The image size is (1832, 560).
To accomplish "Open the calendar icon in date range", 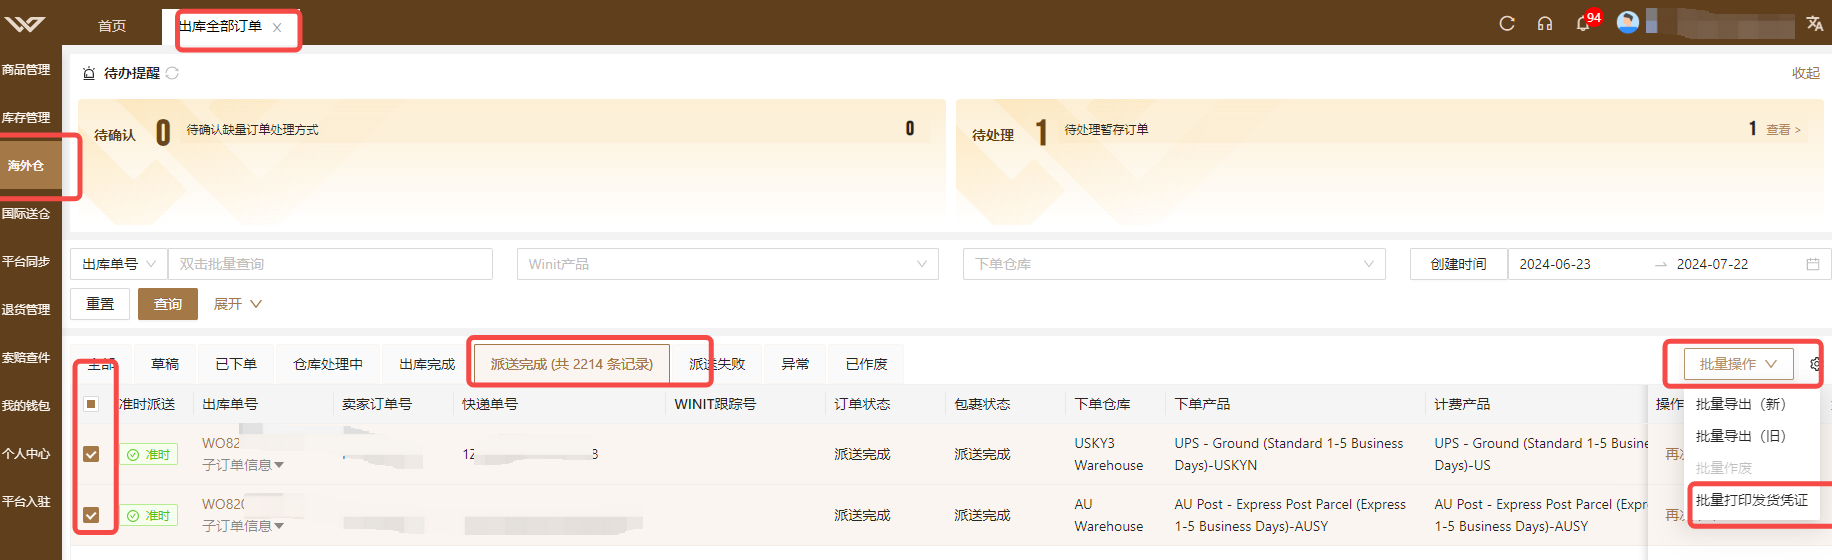I will click(x=1813, y=264).
